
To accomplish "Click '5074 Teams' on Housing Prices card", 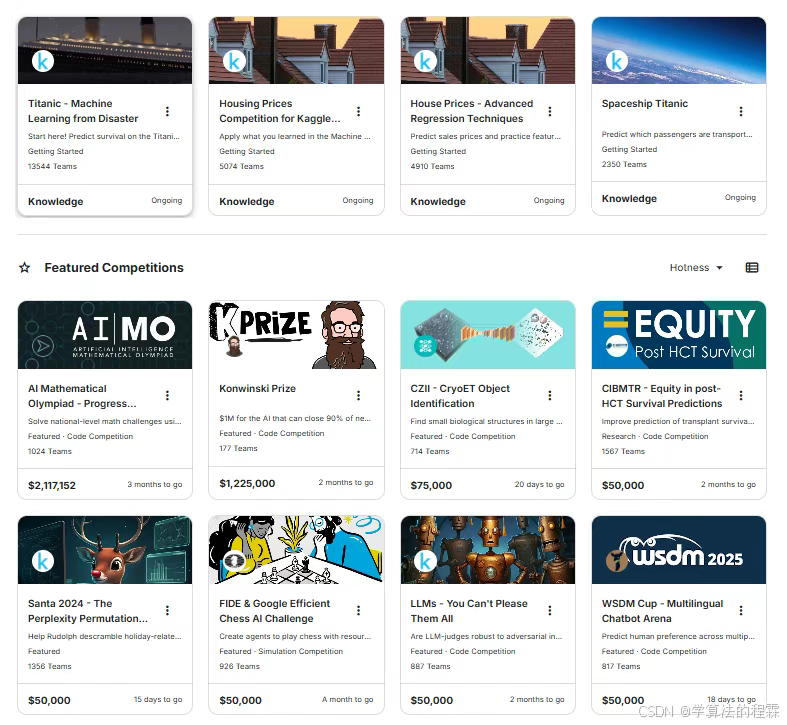I will coord(241,166).
